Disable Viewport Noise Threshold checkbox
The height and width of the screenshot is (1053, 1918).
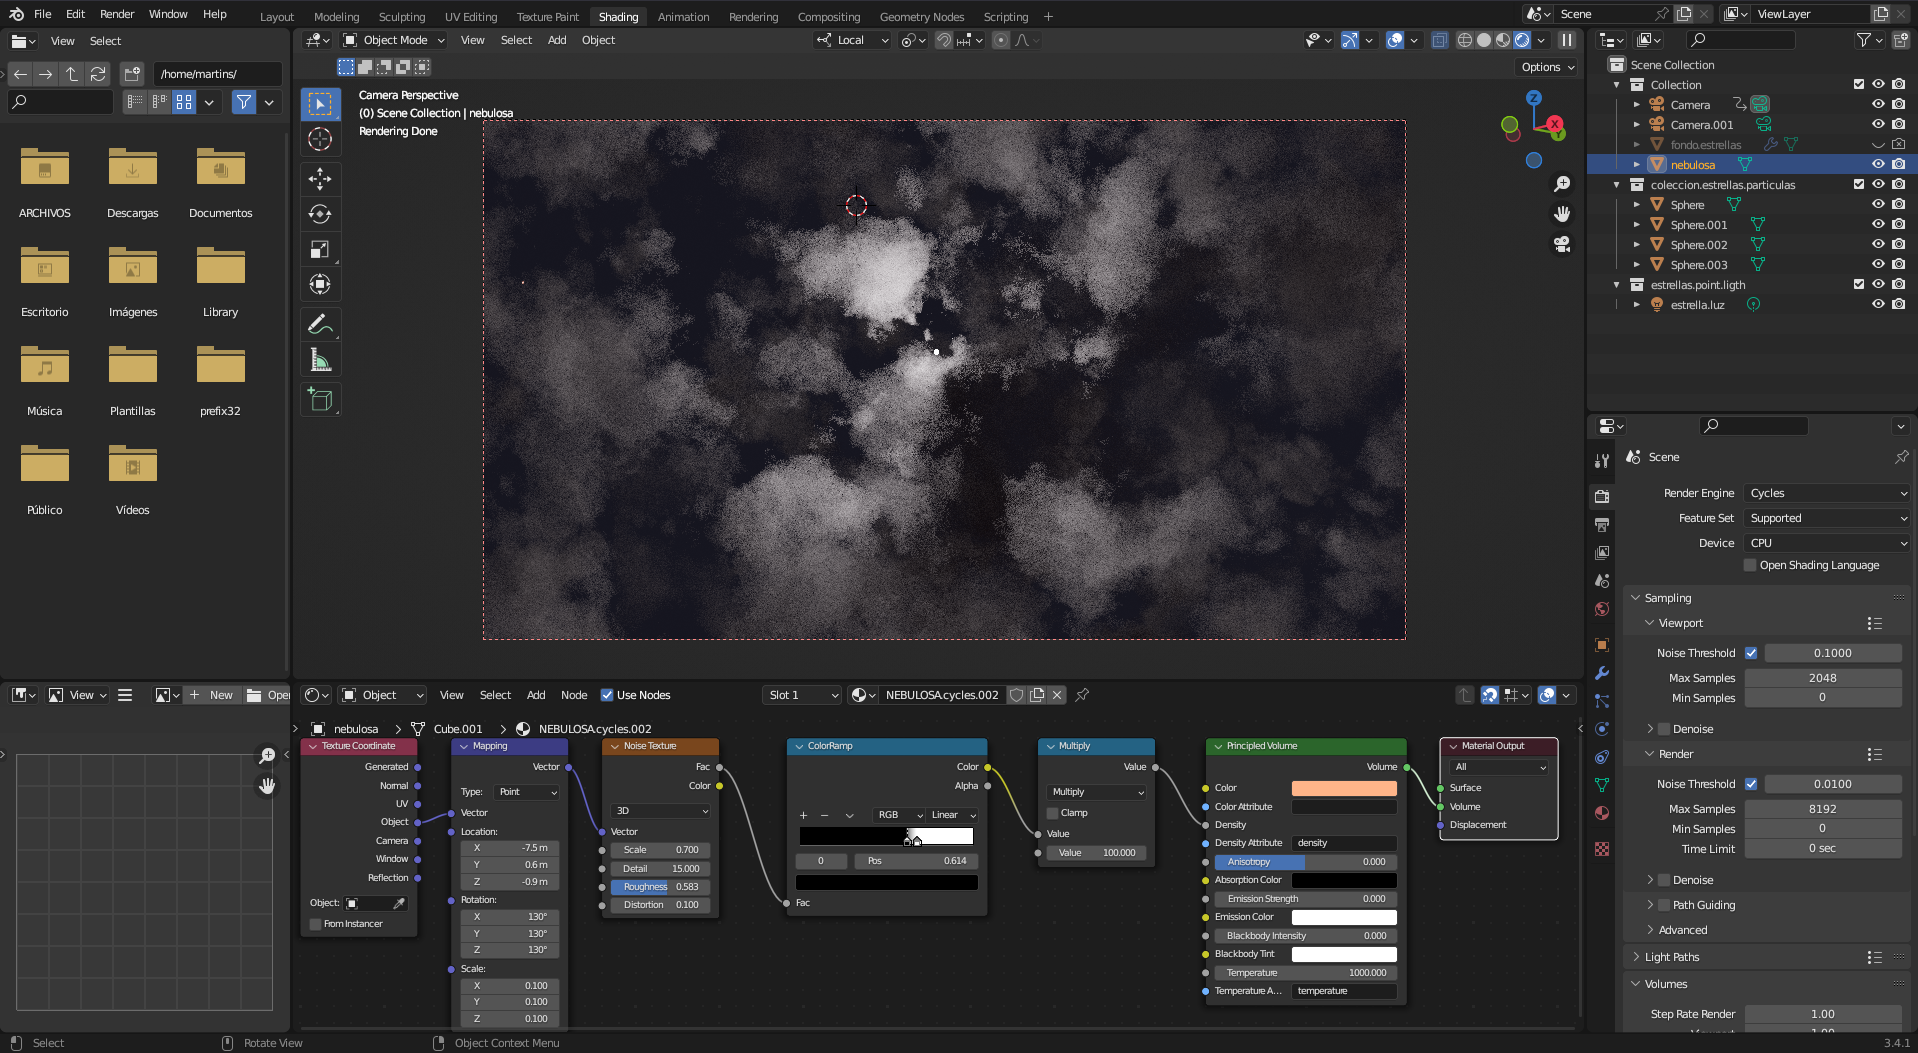coord(1751,653)
